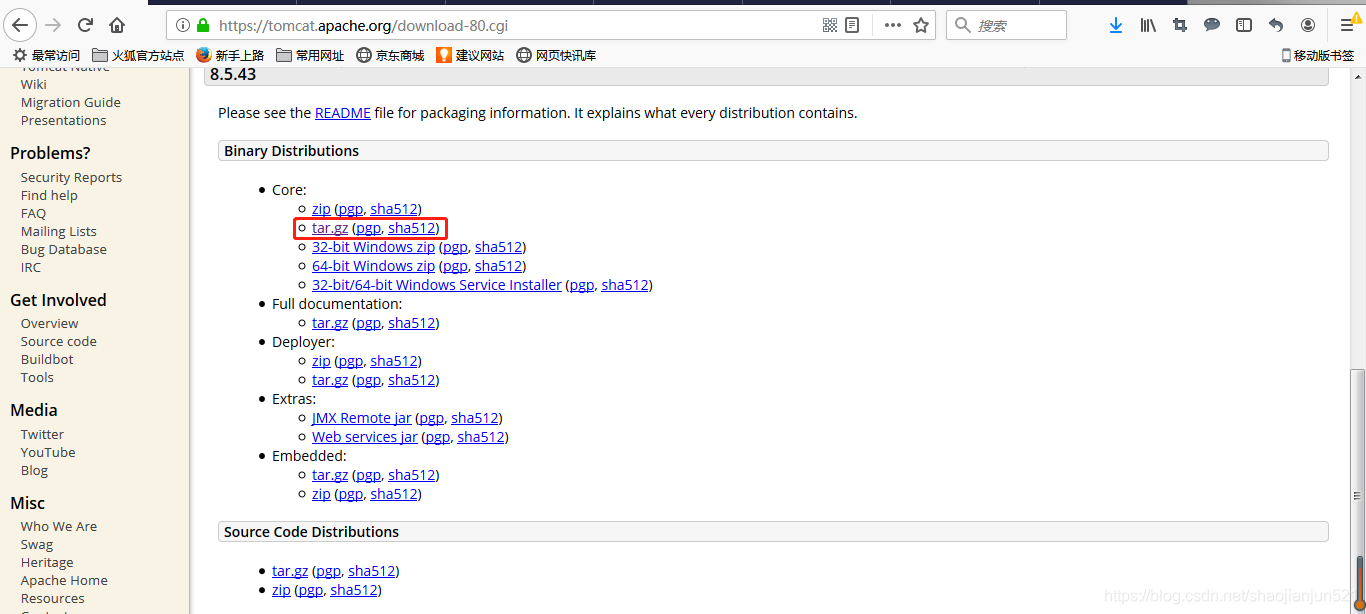Open 火狐官方站点 bookmarks folder
Image resolution: width=1366 pixels, height=614 pixels.
[x=138, y=55]
